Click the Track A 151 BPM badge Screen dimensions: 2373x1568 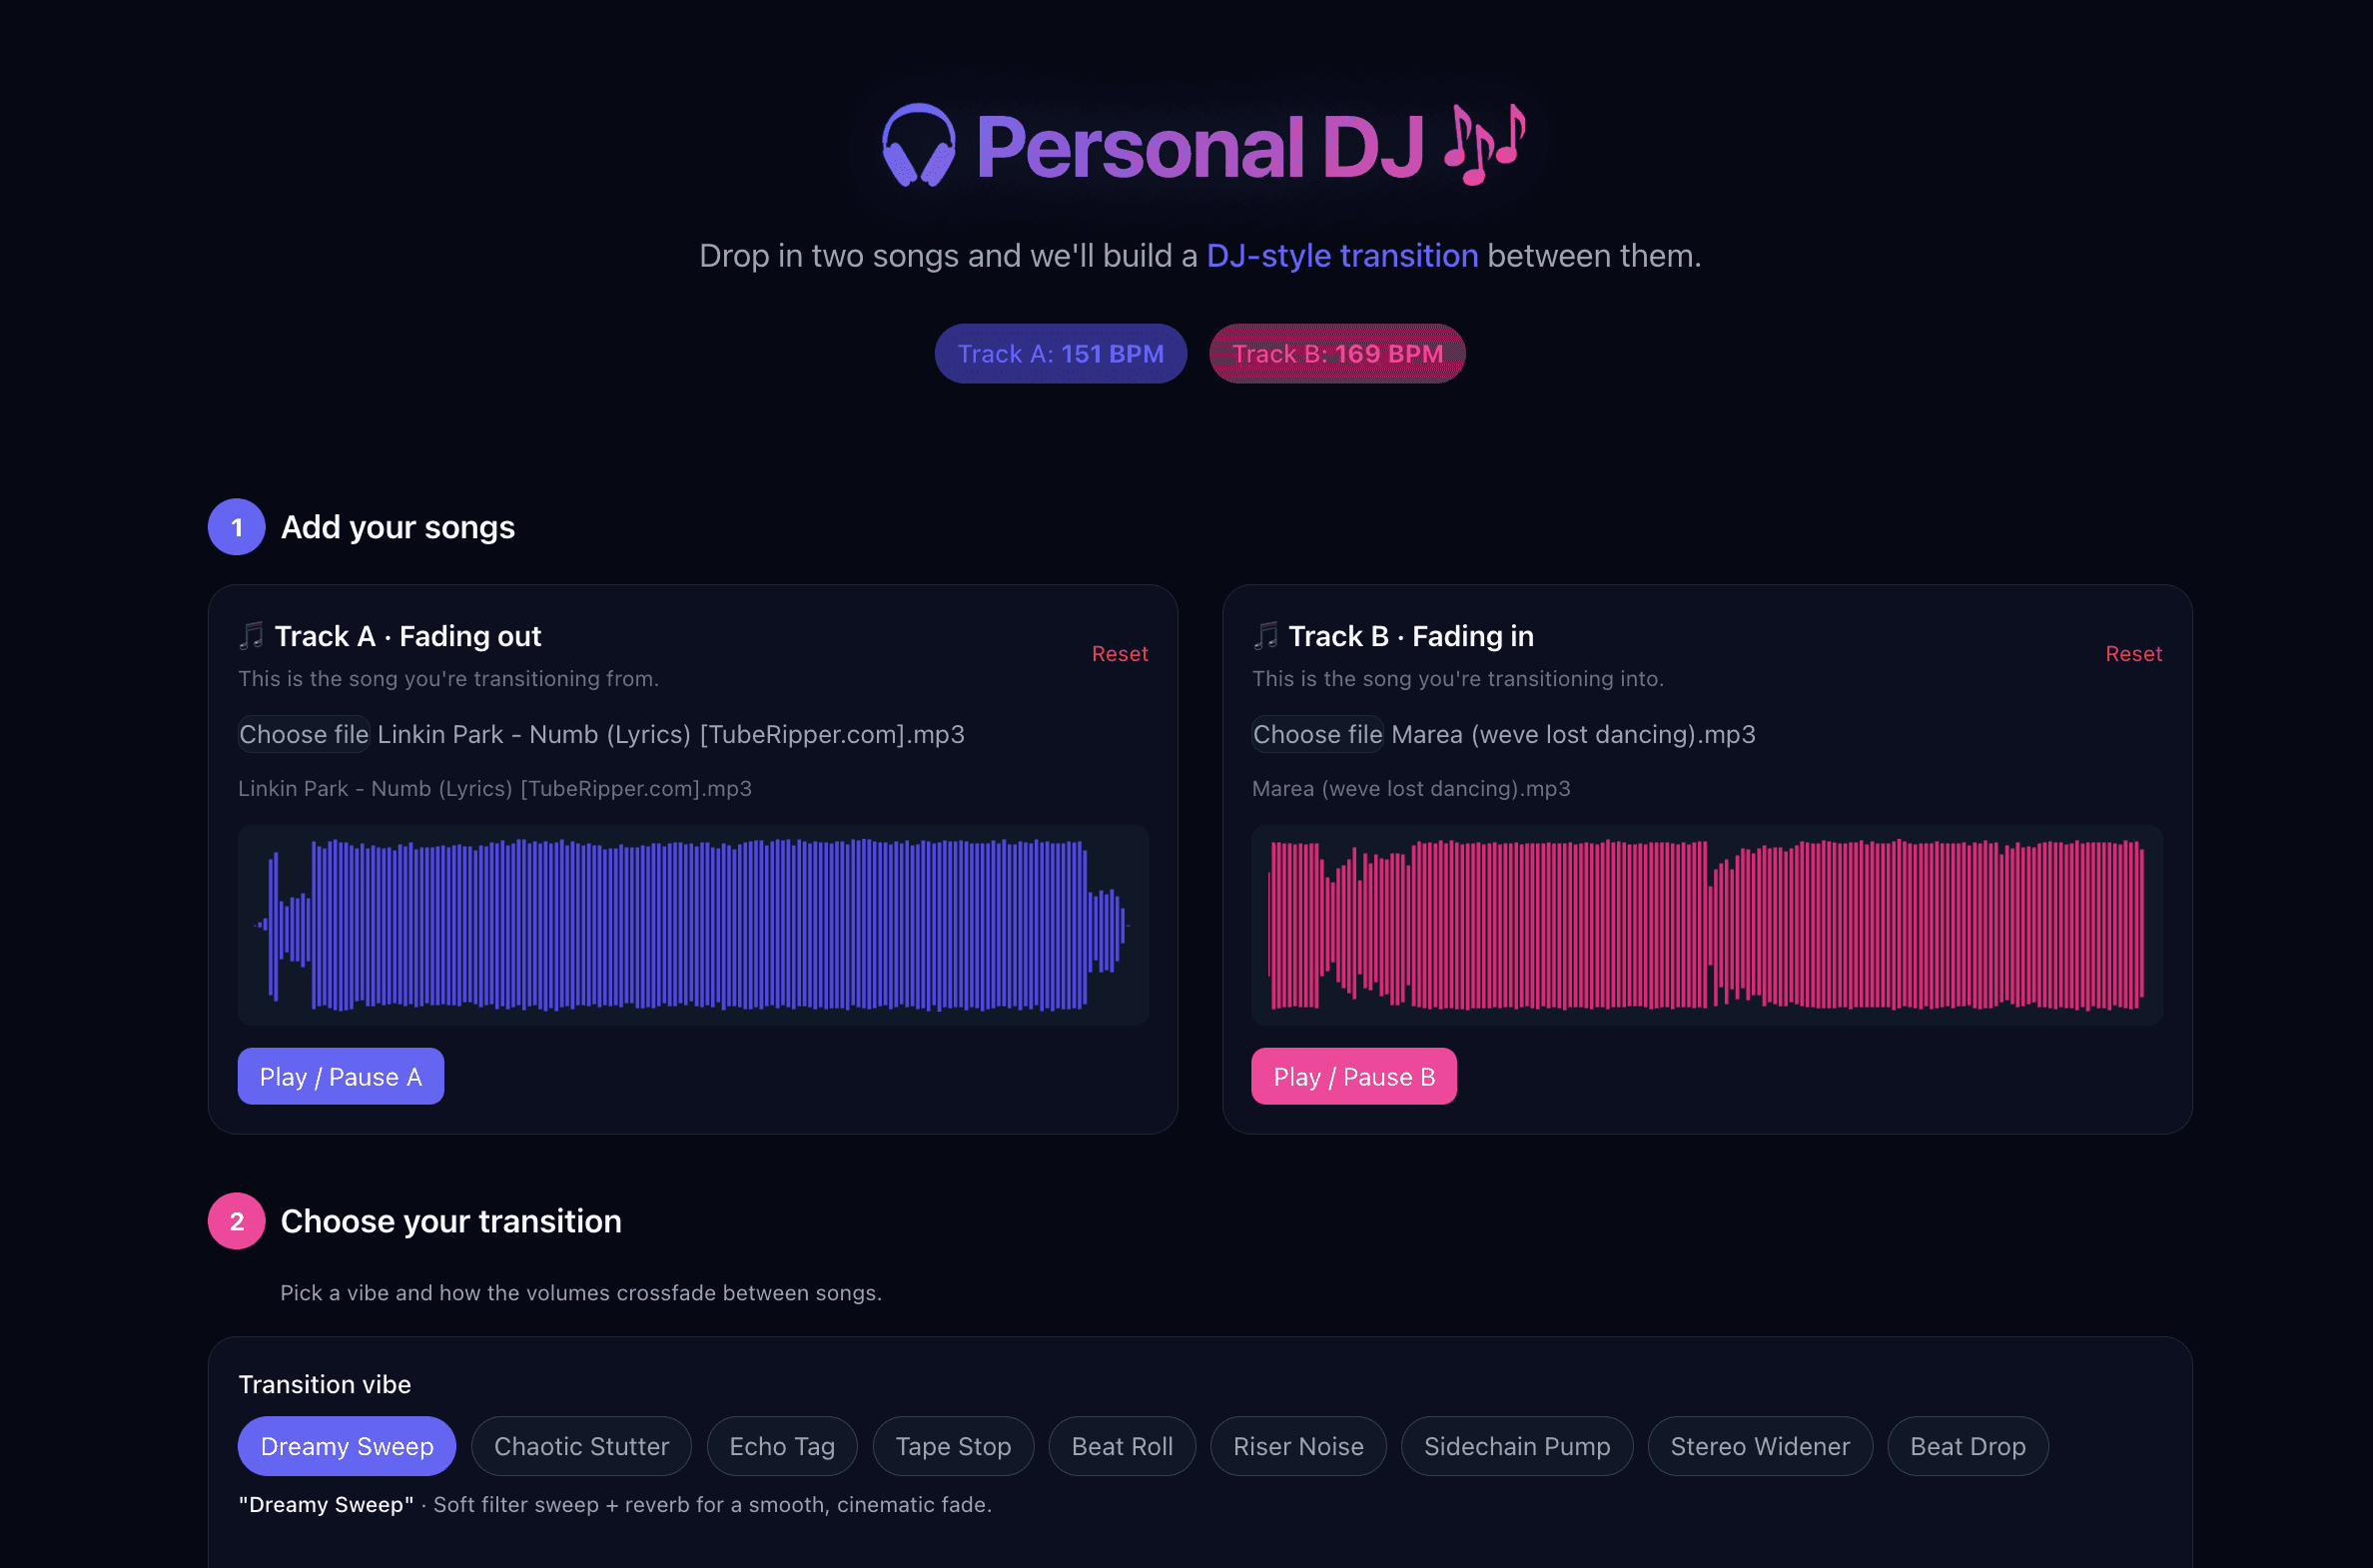pyautogui.click(x=1060, y=353)
